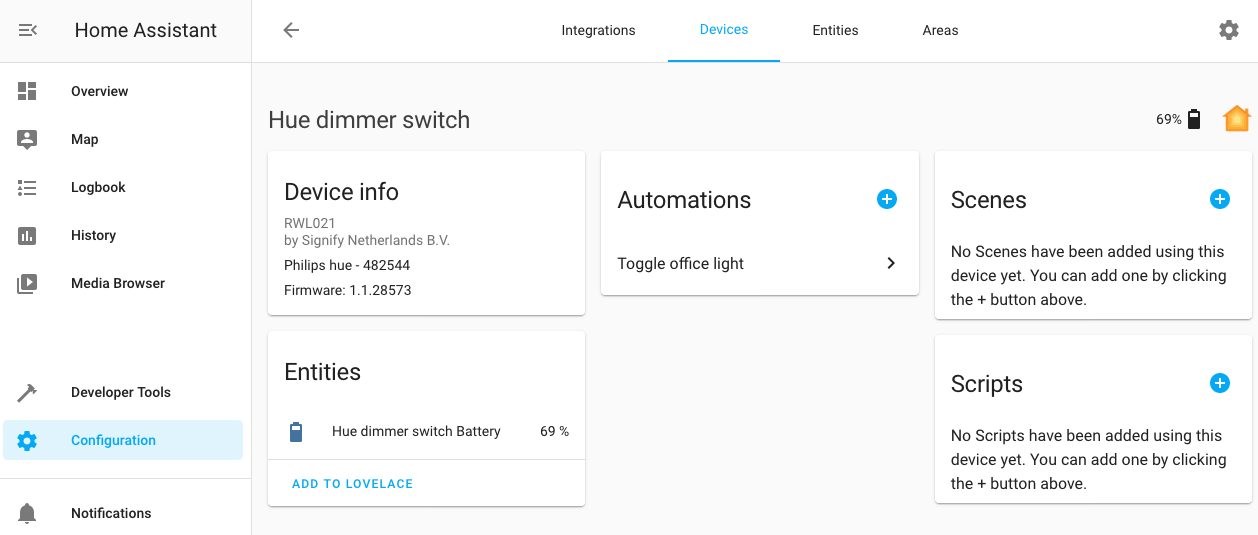Open Logbook from the sidebar
This screenshot has width=1258, height=535.
[x=98, y=187]
